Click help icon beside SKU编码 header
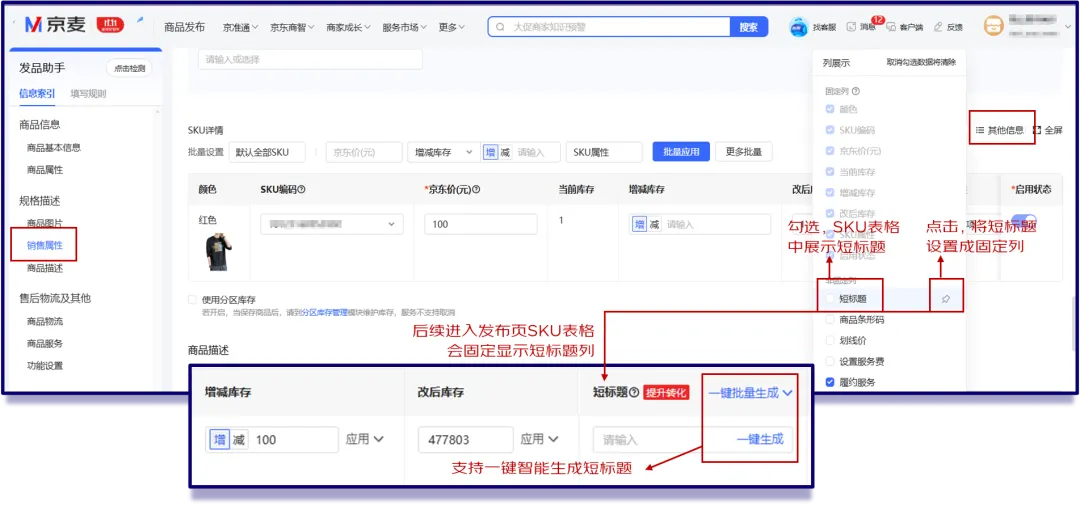Viewport: 1080px width, 506px height. 301,189
